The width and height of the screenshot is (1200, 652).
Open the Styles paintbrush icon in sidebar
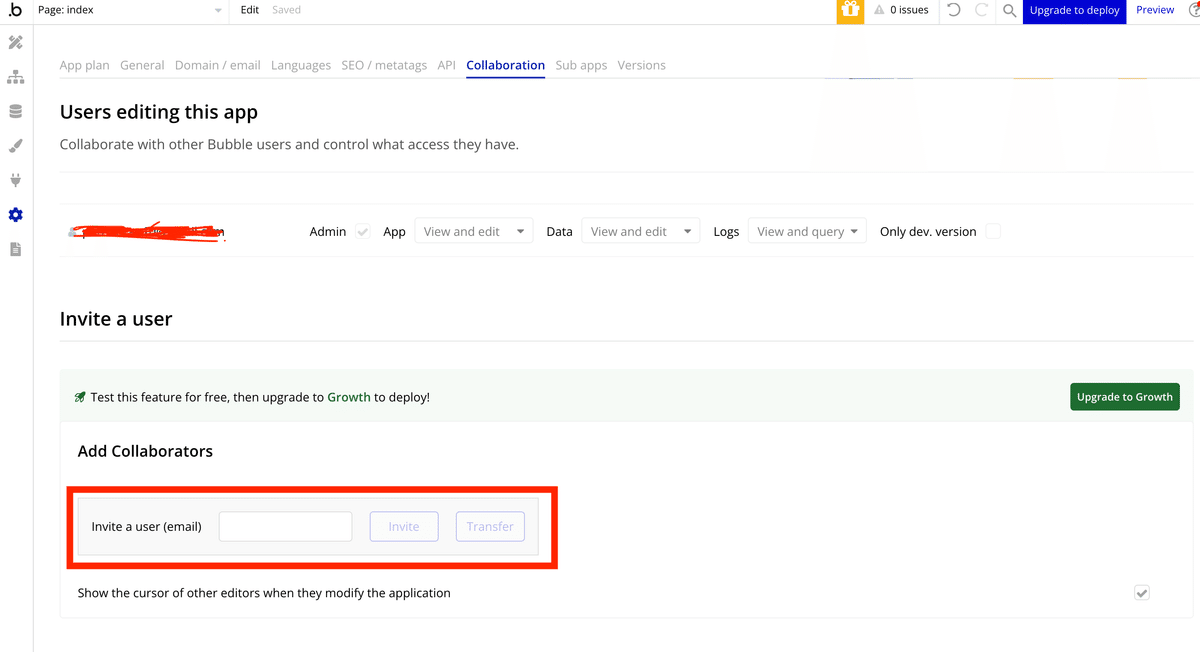coord(15,146)
